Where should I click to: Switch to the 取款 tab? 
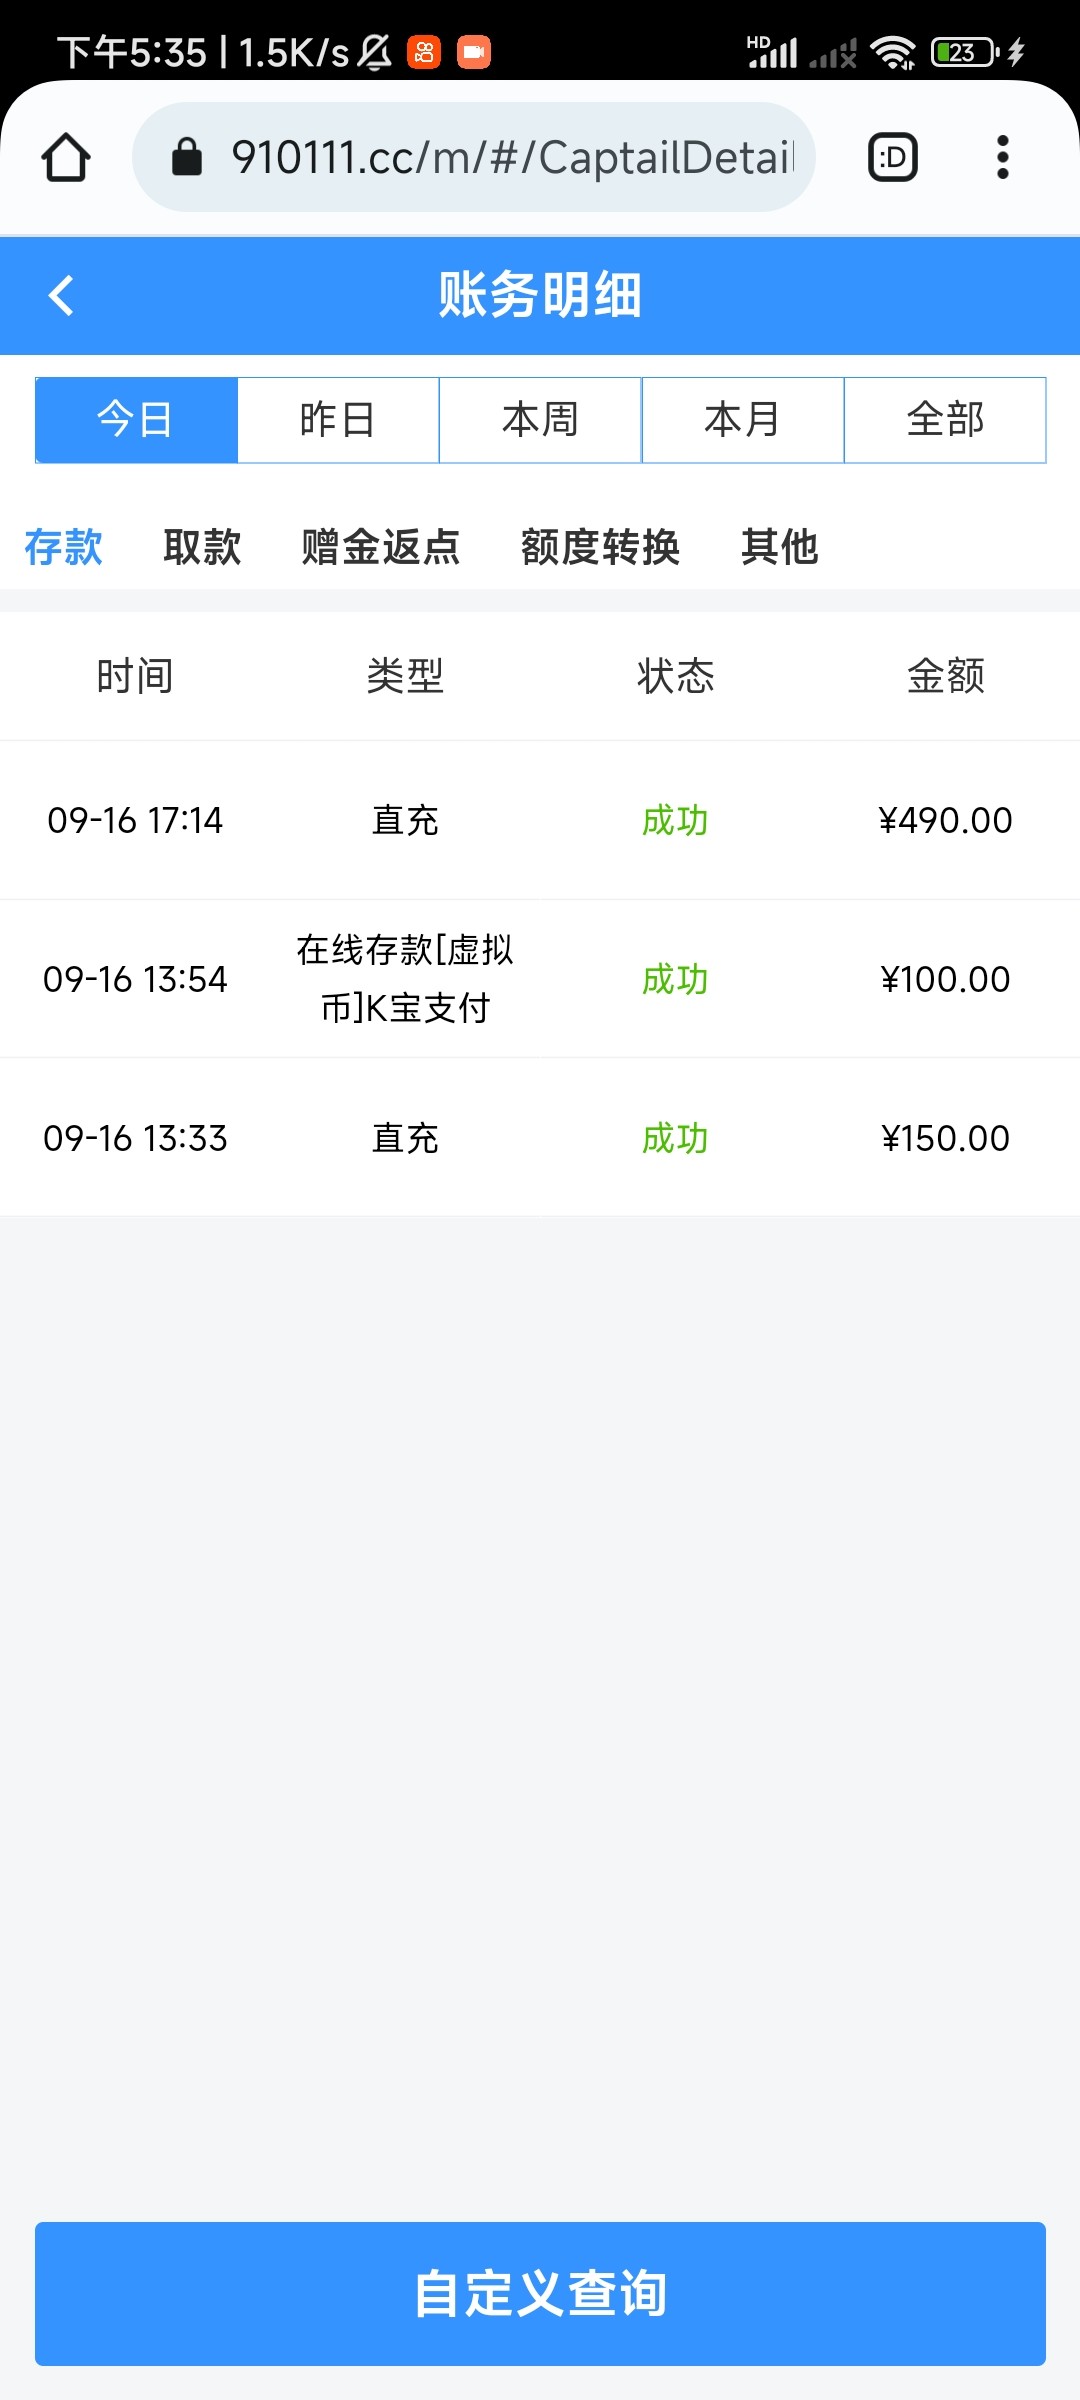coord(202,547)
